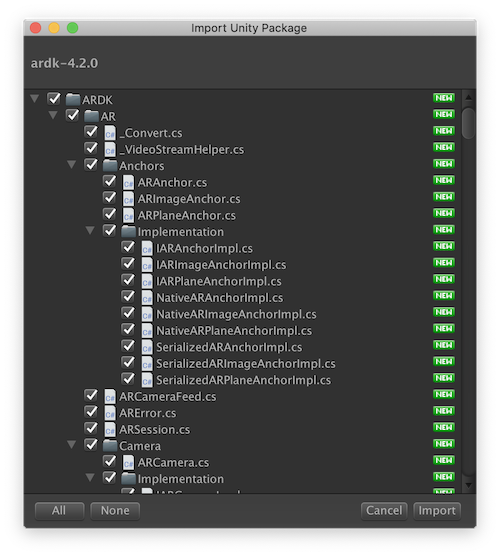Click the folder icon of Implementation under Camera
The height and width of the screenshot is (556, 500).
pos(128,478)
